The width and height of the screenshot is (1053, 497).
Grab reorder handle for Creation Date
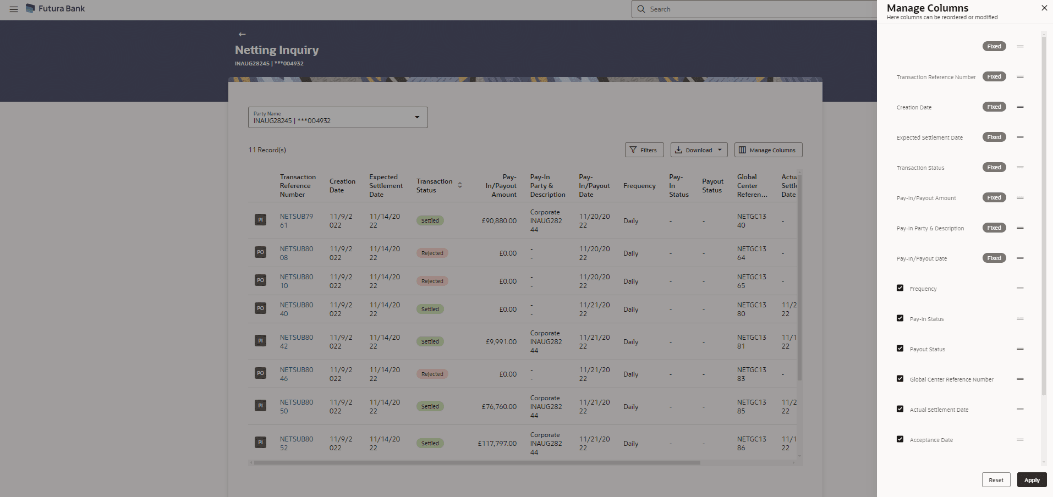1020,107
